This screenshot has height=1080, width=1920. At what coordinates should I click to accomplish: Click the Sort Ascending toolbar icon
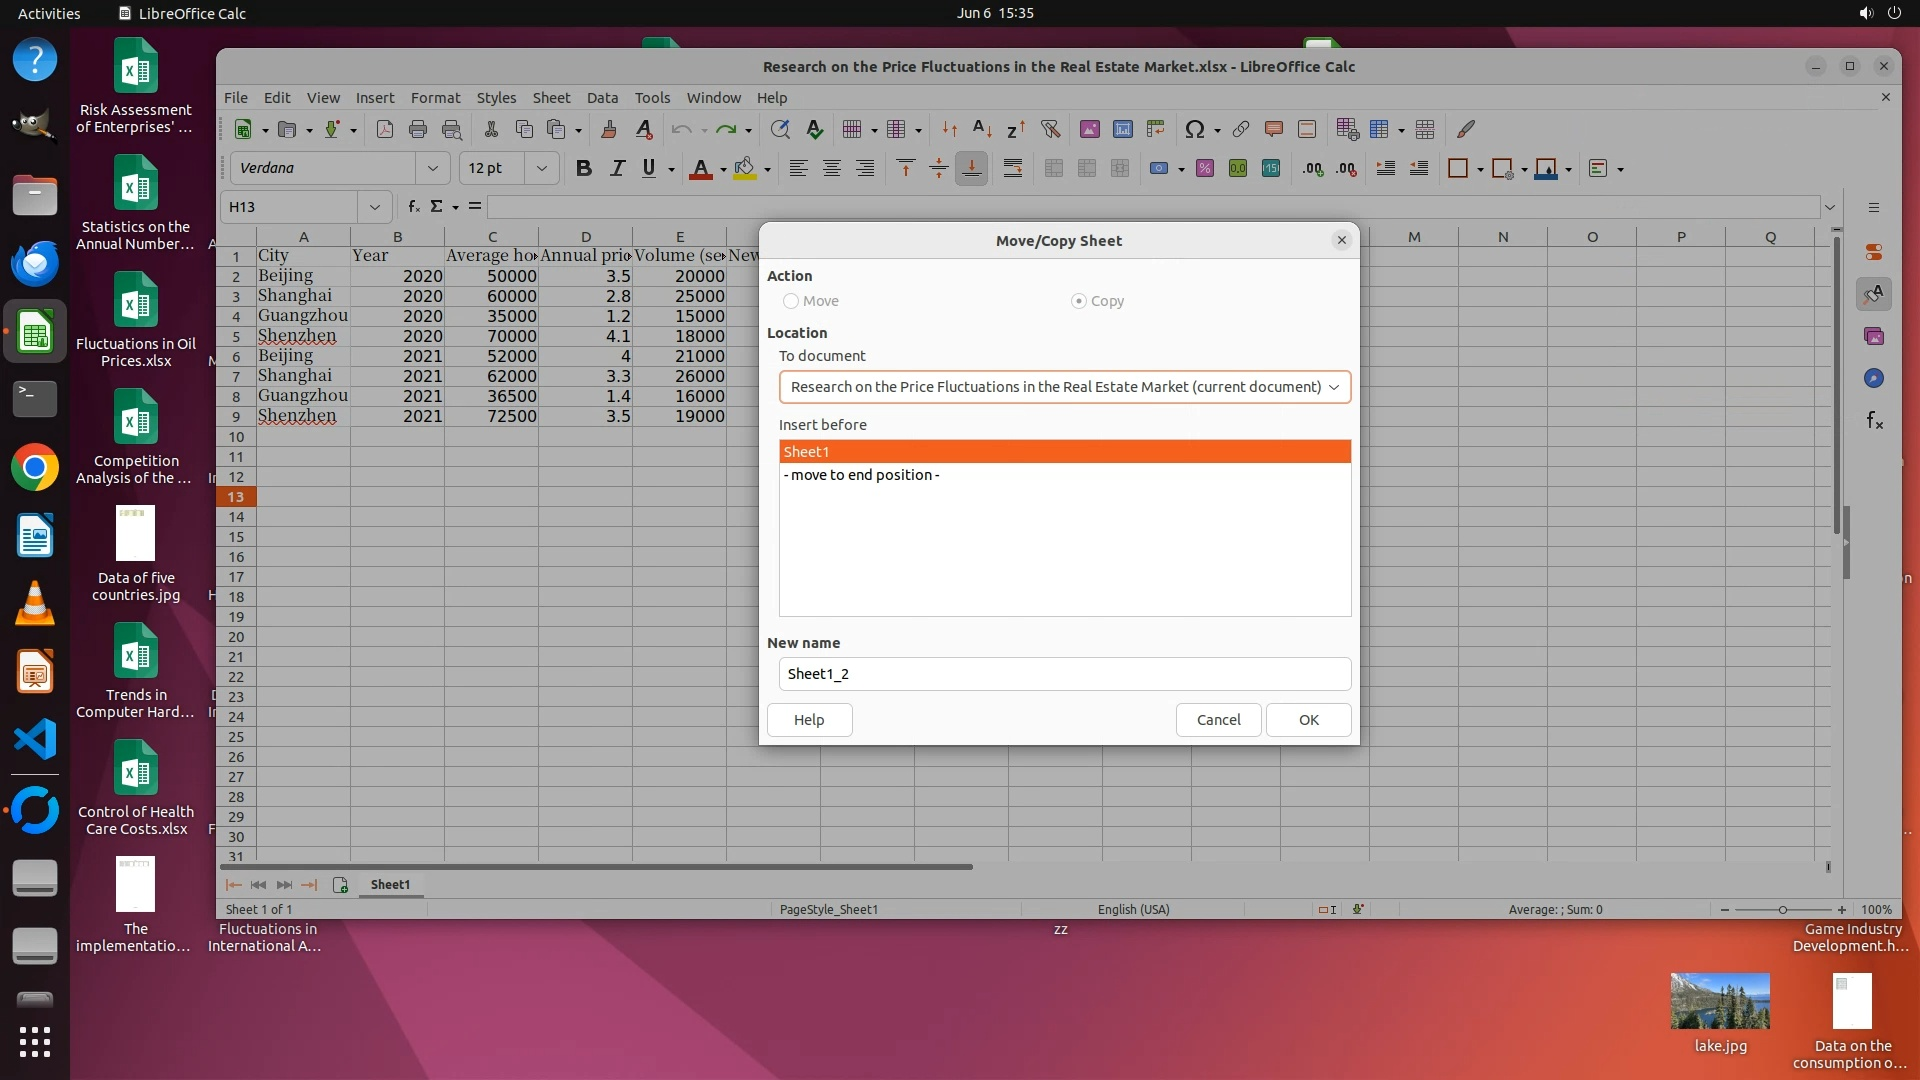click(982, 129)
